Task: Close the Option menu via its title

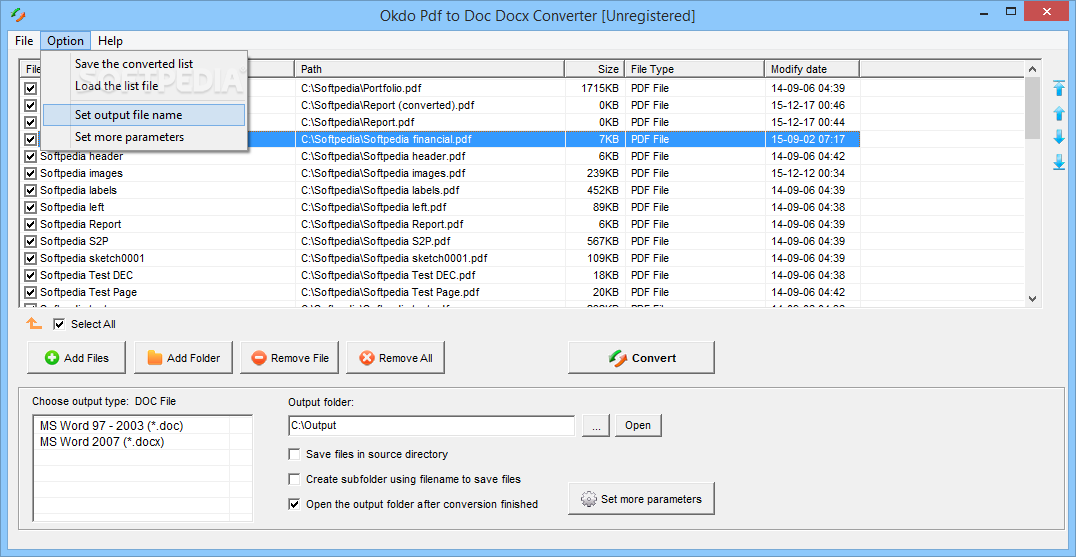Action: pyautogui.click(x=65, y=41)
